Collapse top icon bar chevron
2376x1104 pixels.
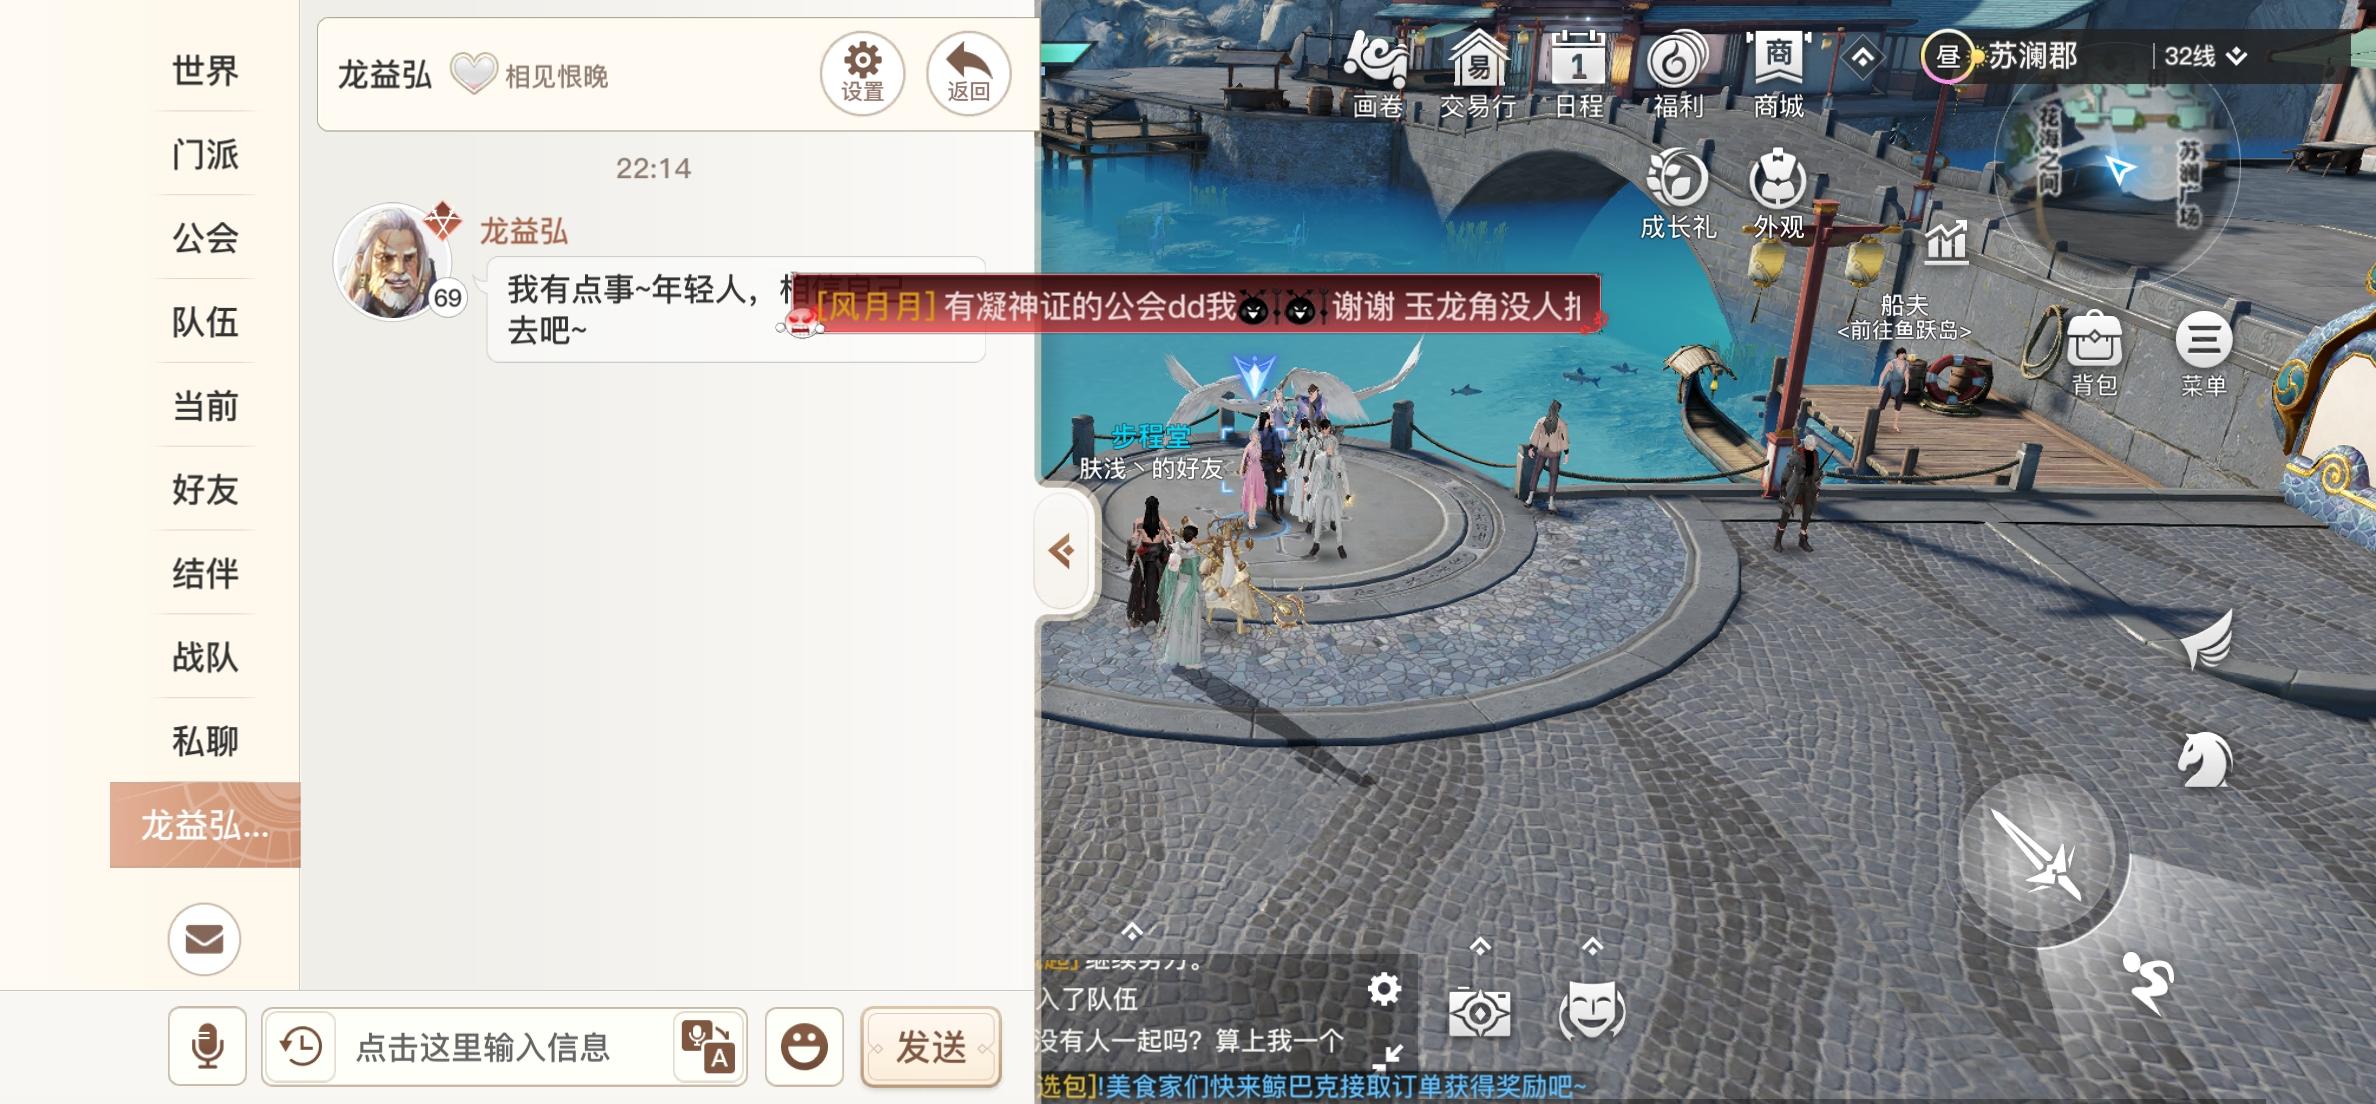[1862, 58]
